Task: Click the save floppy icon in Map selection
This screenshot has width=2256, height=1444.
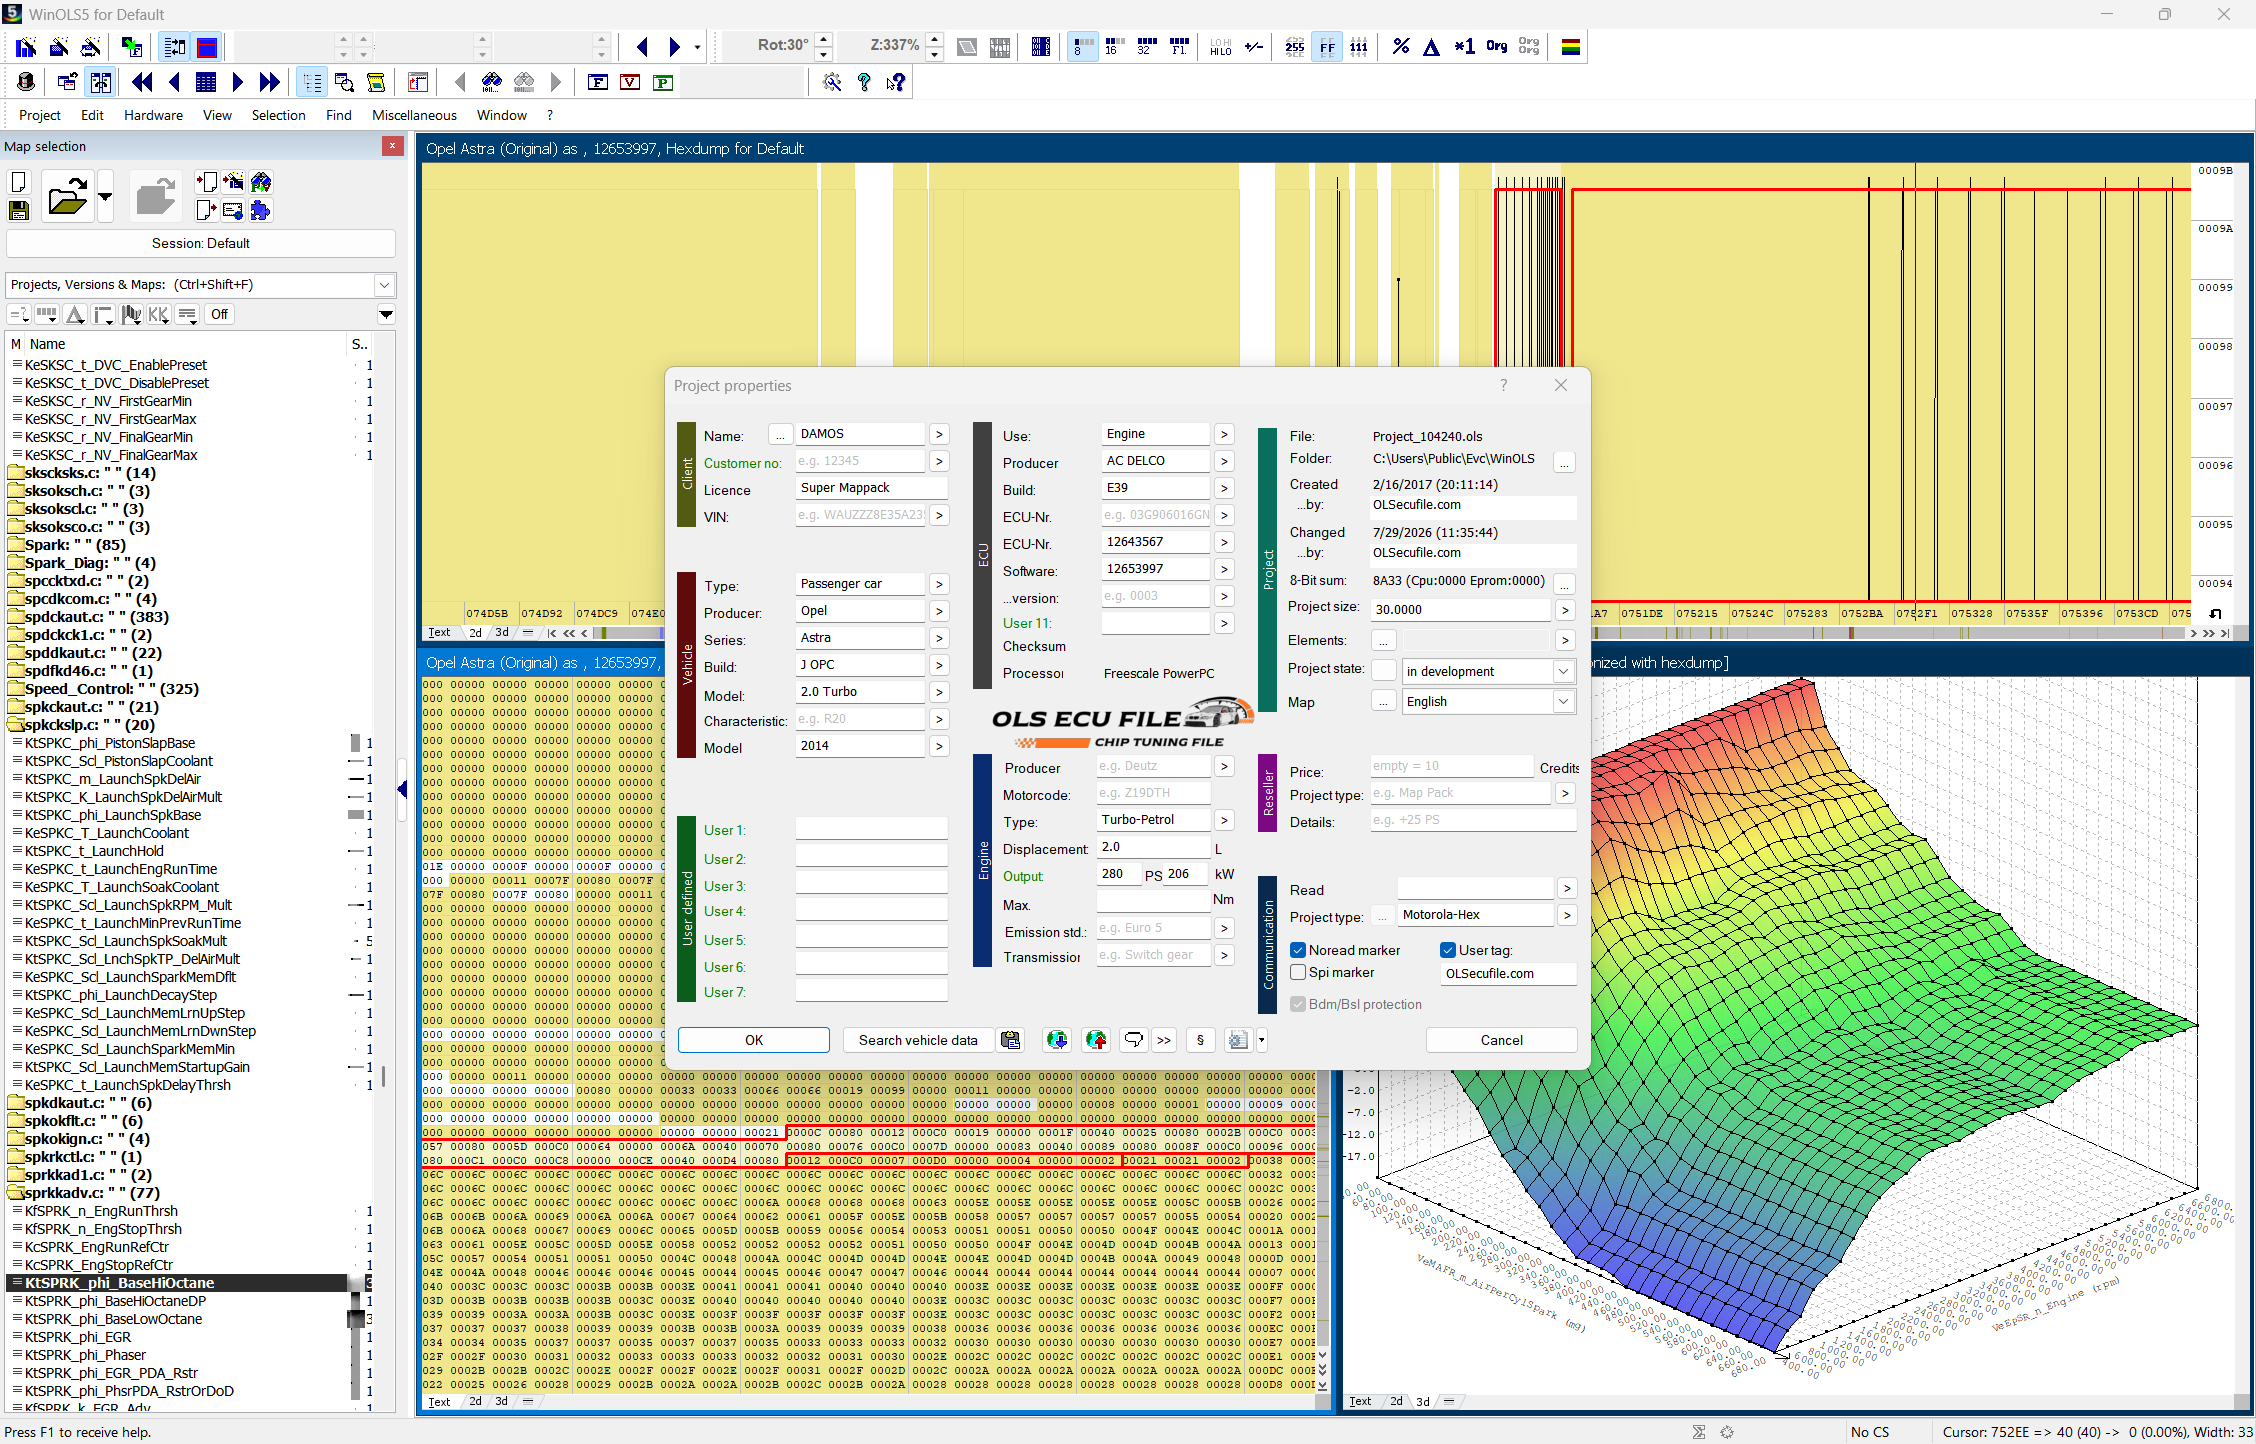Action: tap(19, 210)
